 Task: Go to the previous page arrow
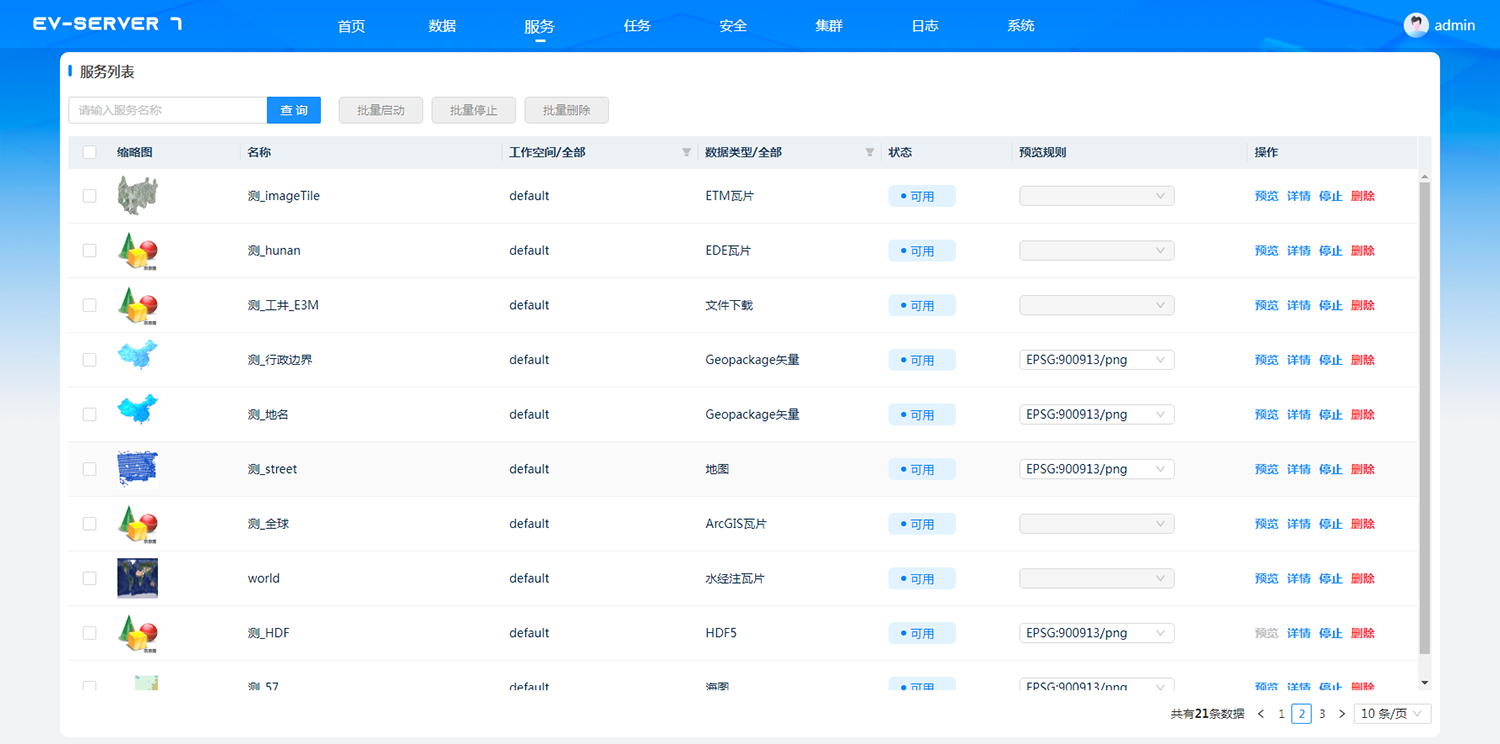1261,714
